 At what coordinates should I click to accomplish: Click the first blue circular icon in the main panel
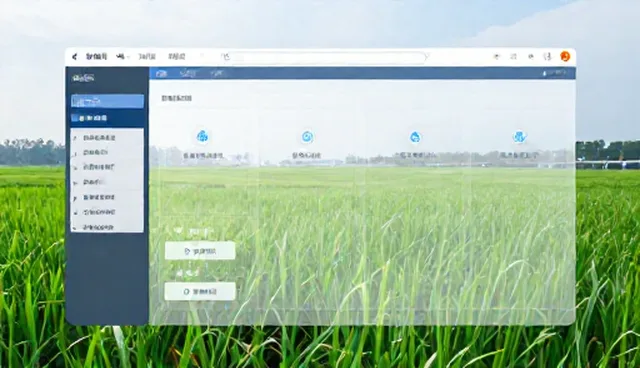click(202, 136)
